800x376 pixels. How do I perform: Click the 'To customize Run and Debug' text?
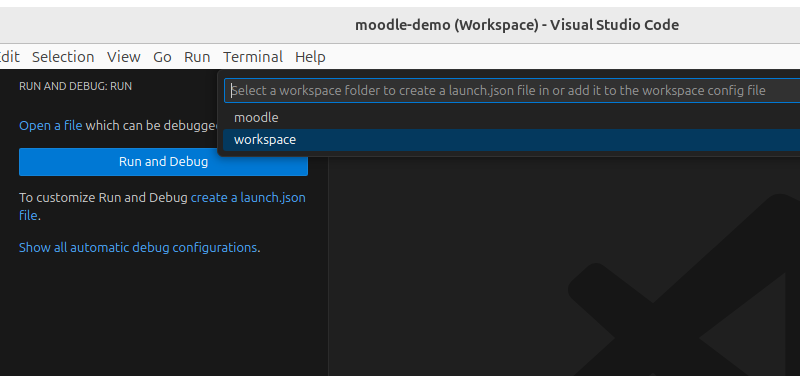[x=103, y=198]
